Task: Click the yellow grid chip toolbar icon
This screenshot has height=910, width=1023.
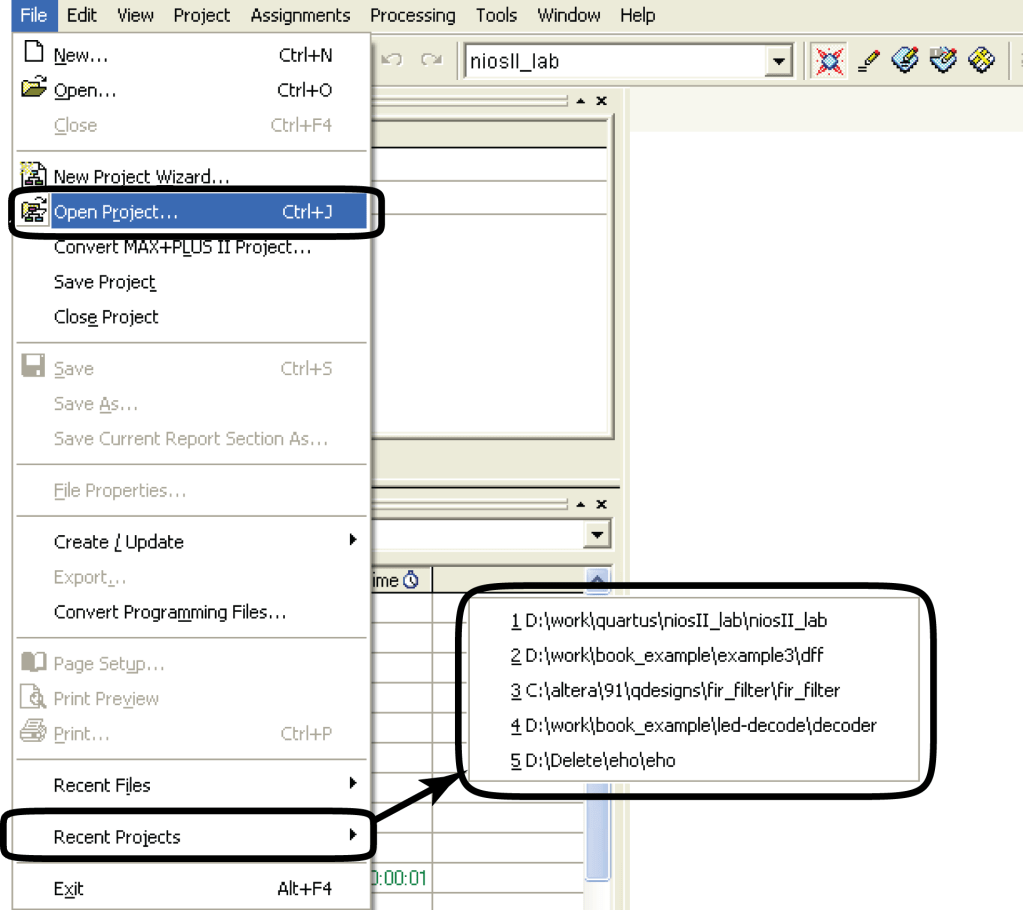Action: [x=981, y=61]
